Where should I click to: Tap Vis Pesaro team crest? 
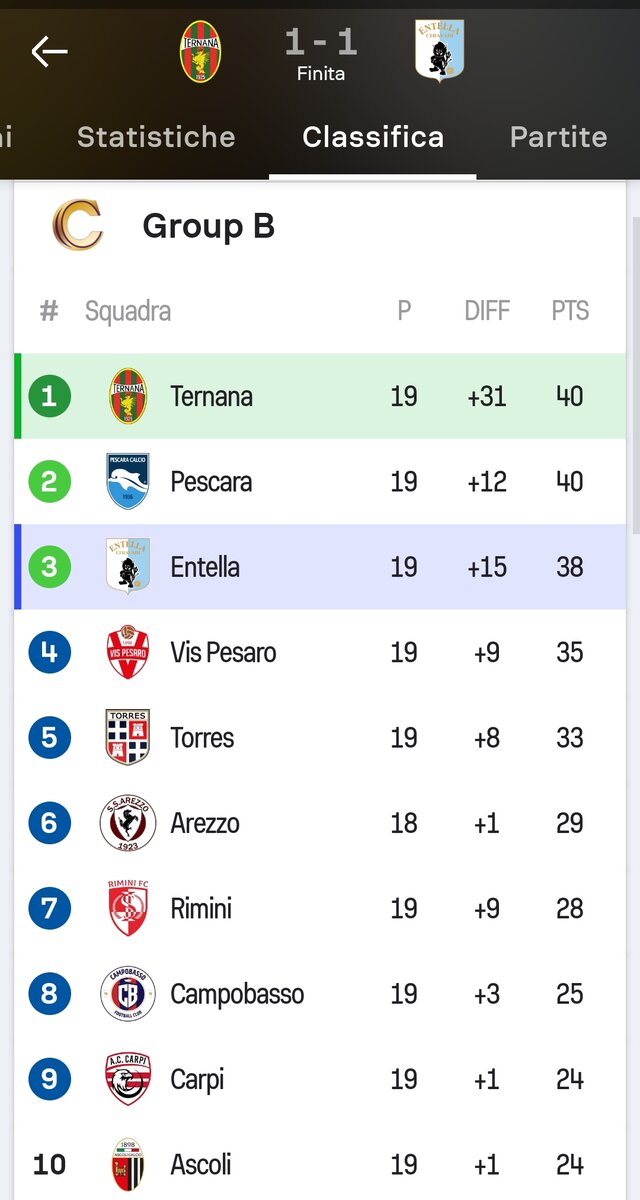(x=128, y=652)
